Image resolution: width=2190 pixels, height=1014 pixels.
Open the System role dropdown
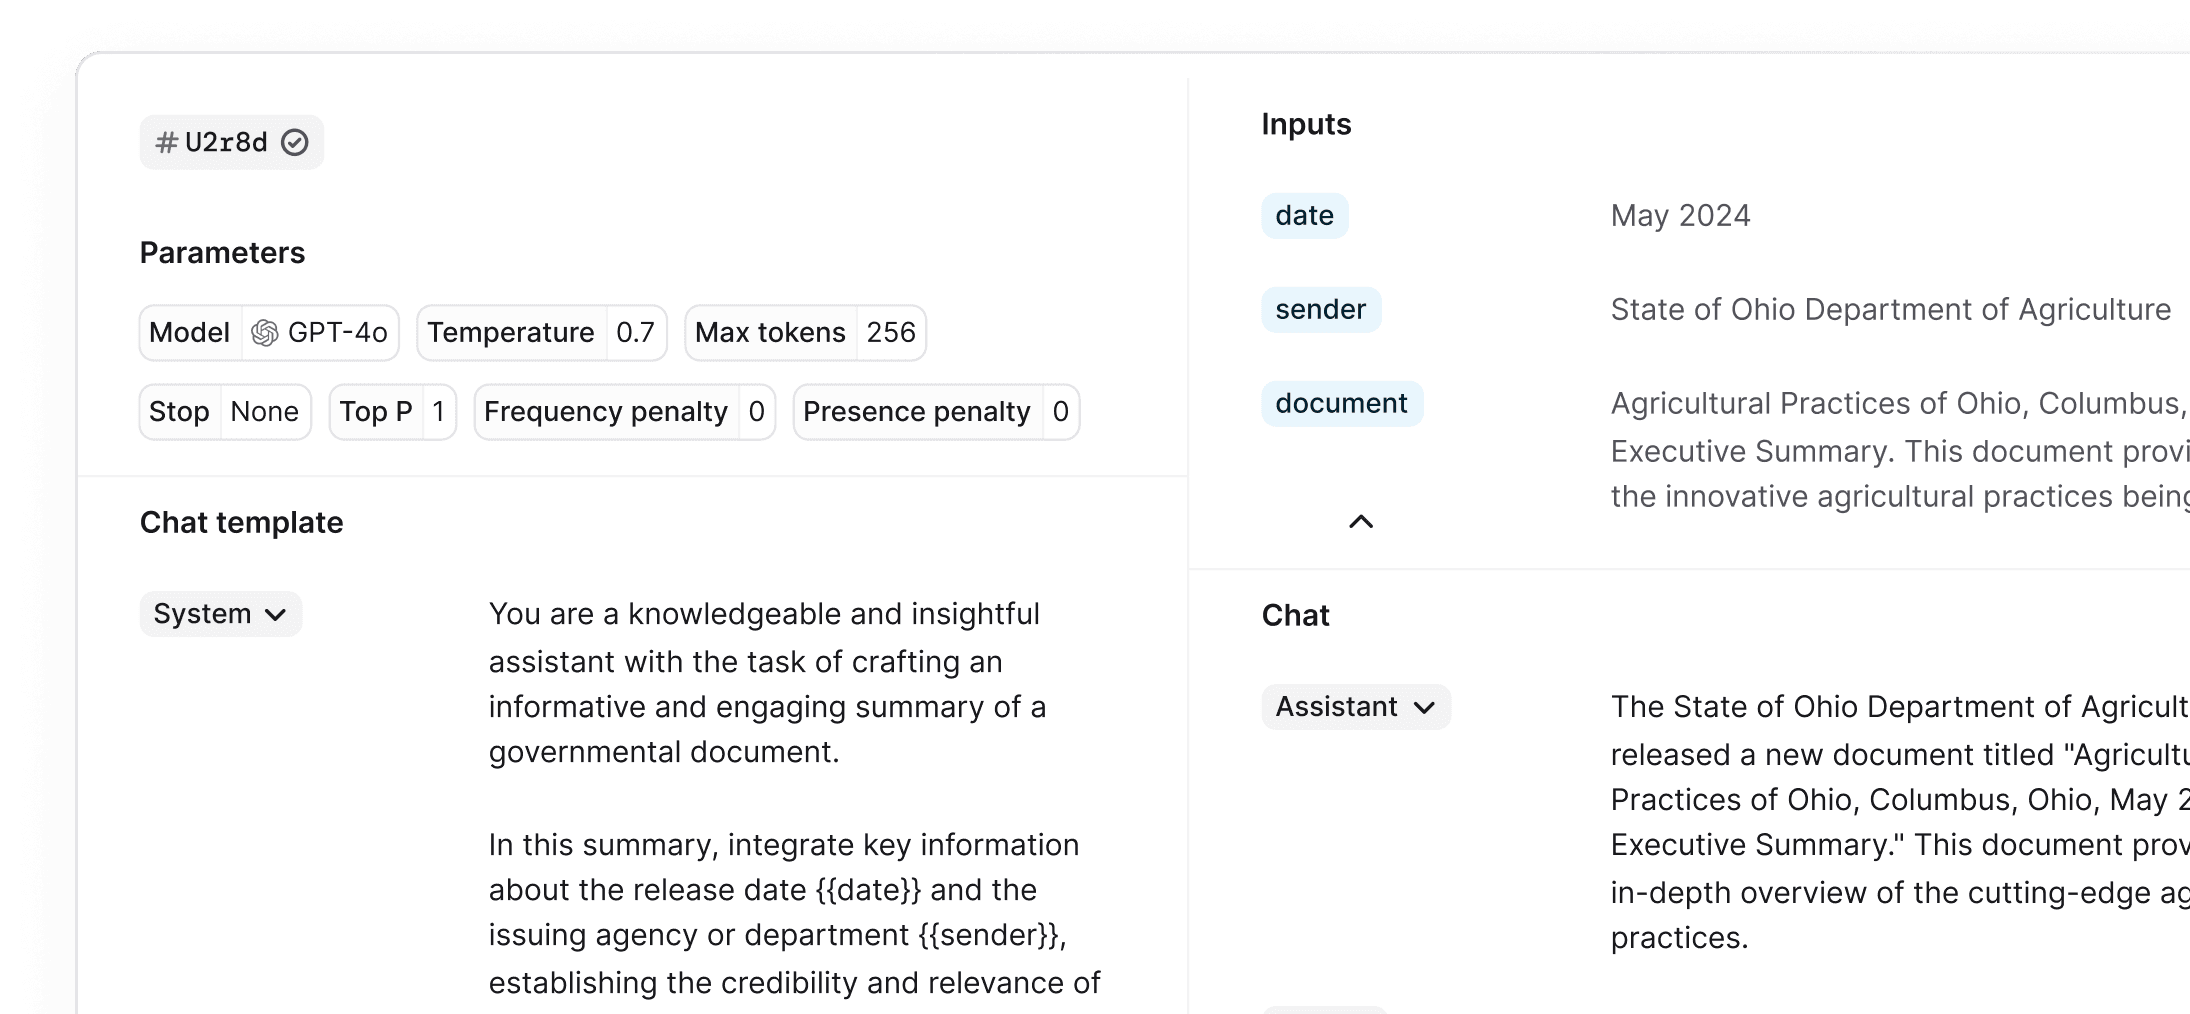coord(220,614)
